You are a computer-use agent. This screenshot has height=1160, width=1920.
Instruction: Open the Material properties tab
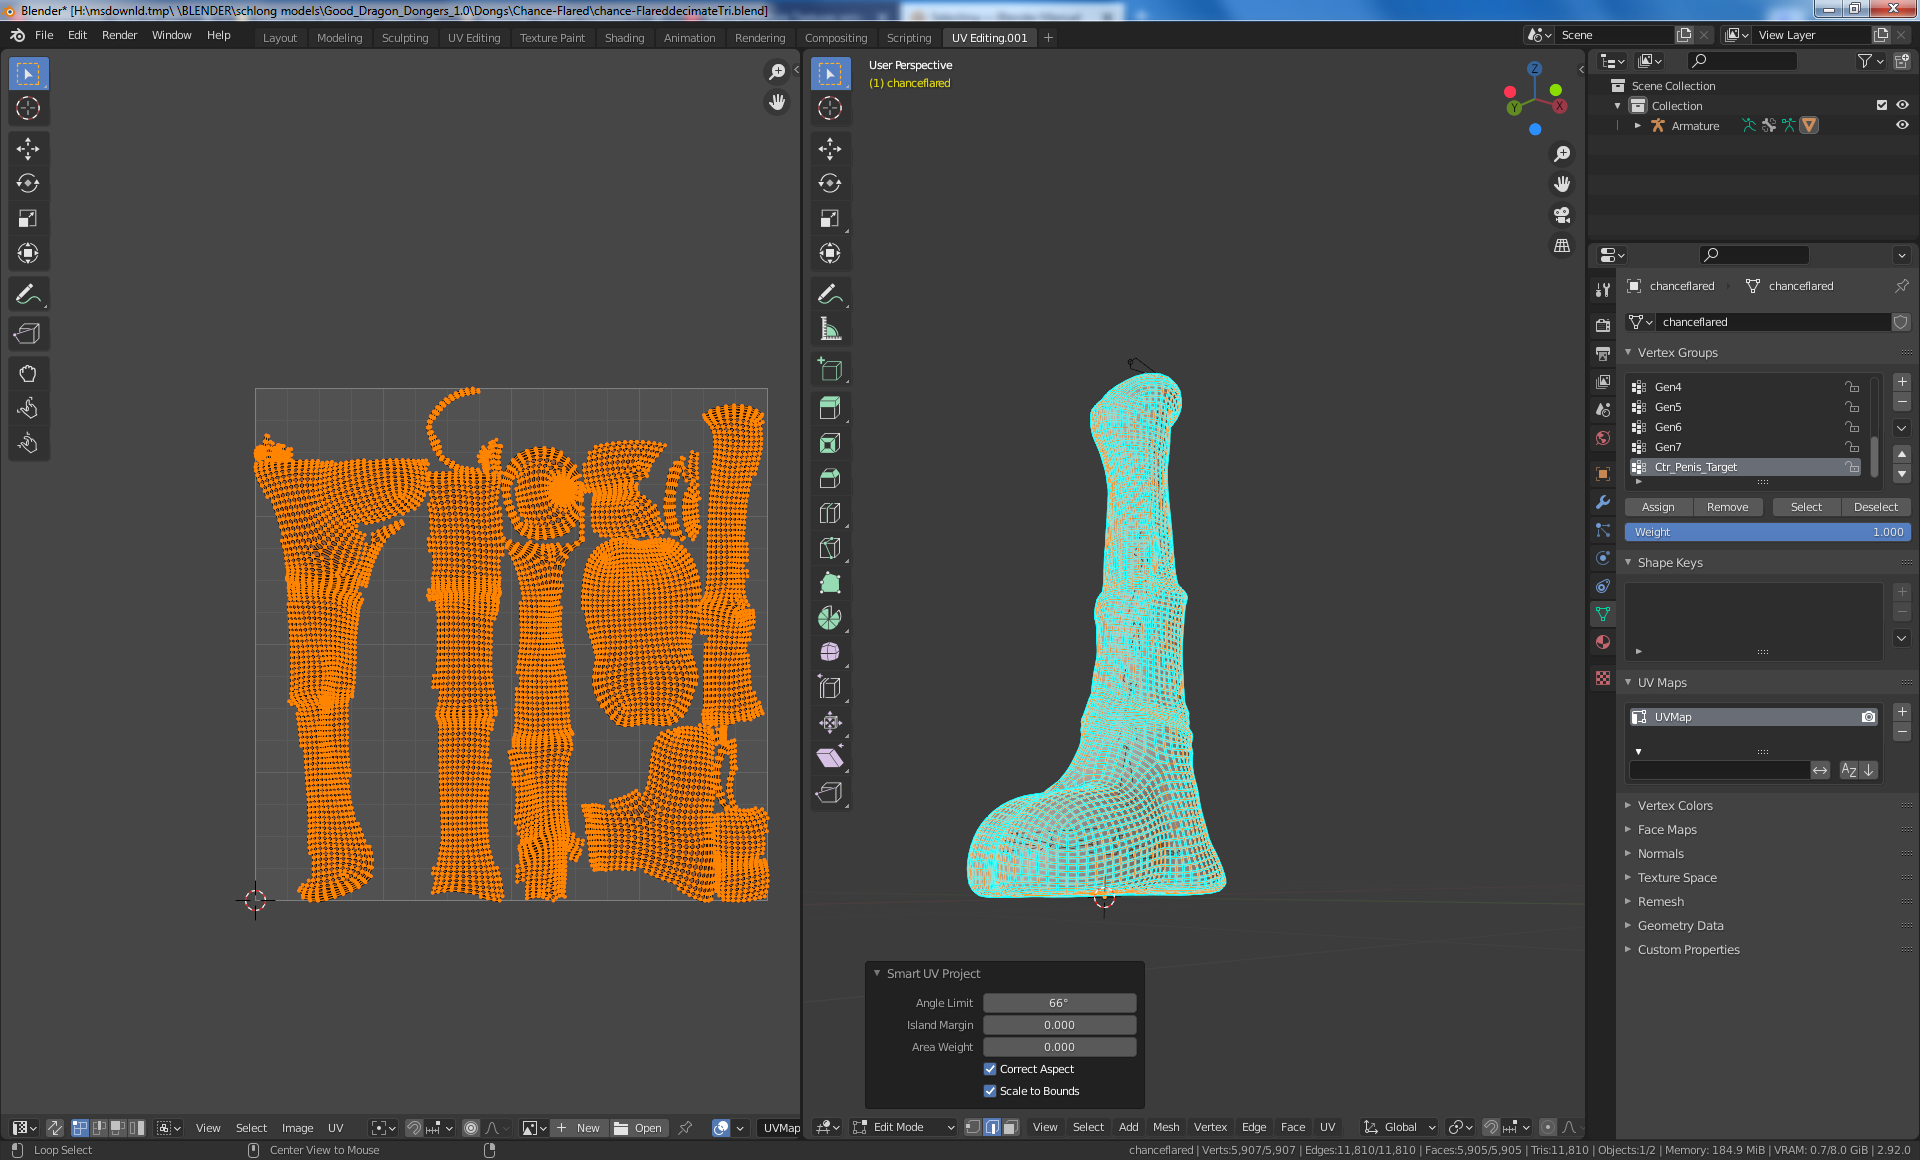pyautogui.click(x=1603, y=642)
